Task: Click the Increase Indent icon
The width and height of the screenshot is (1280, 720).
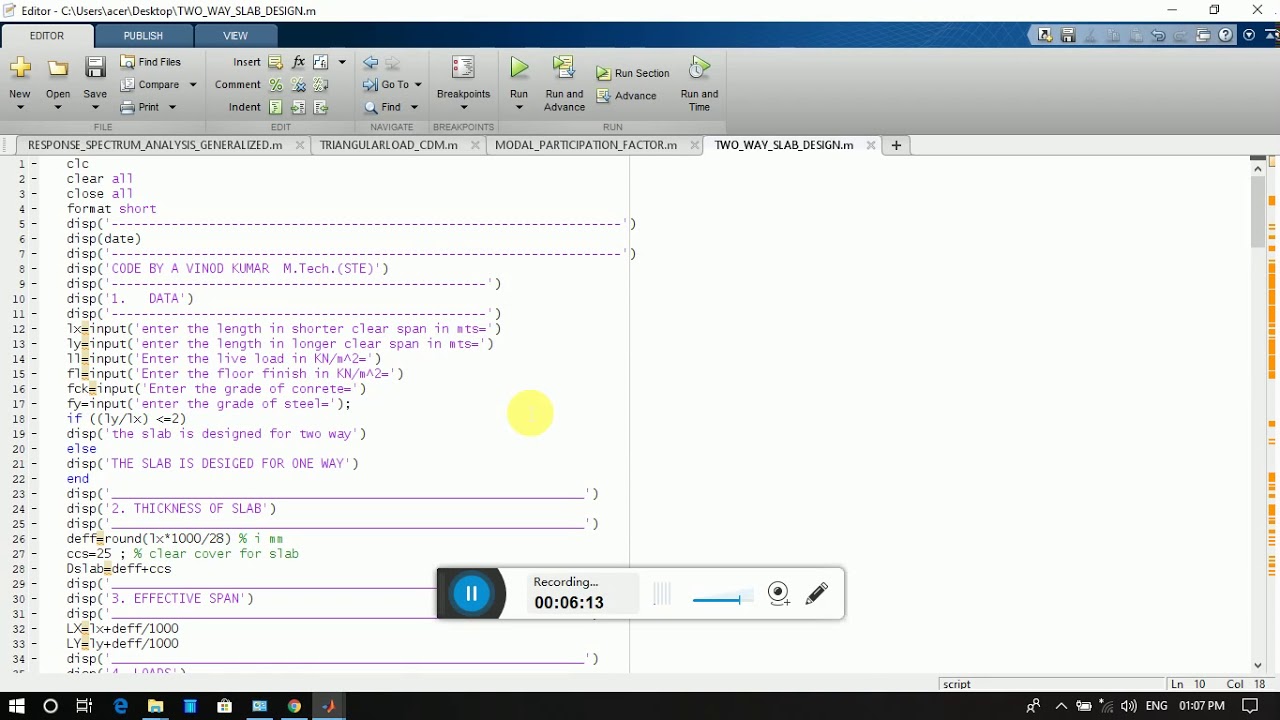Action: (x=298, y=107)
